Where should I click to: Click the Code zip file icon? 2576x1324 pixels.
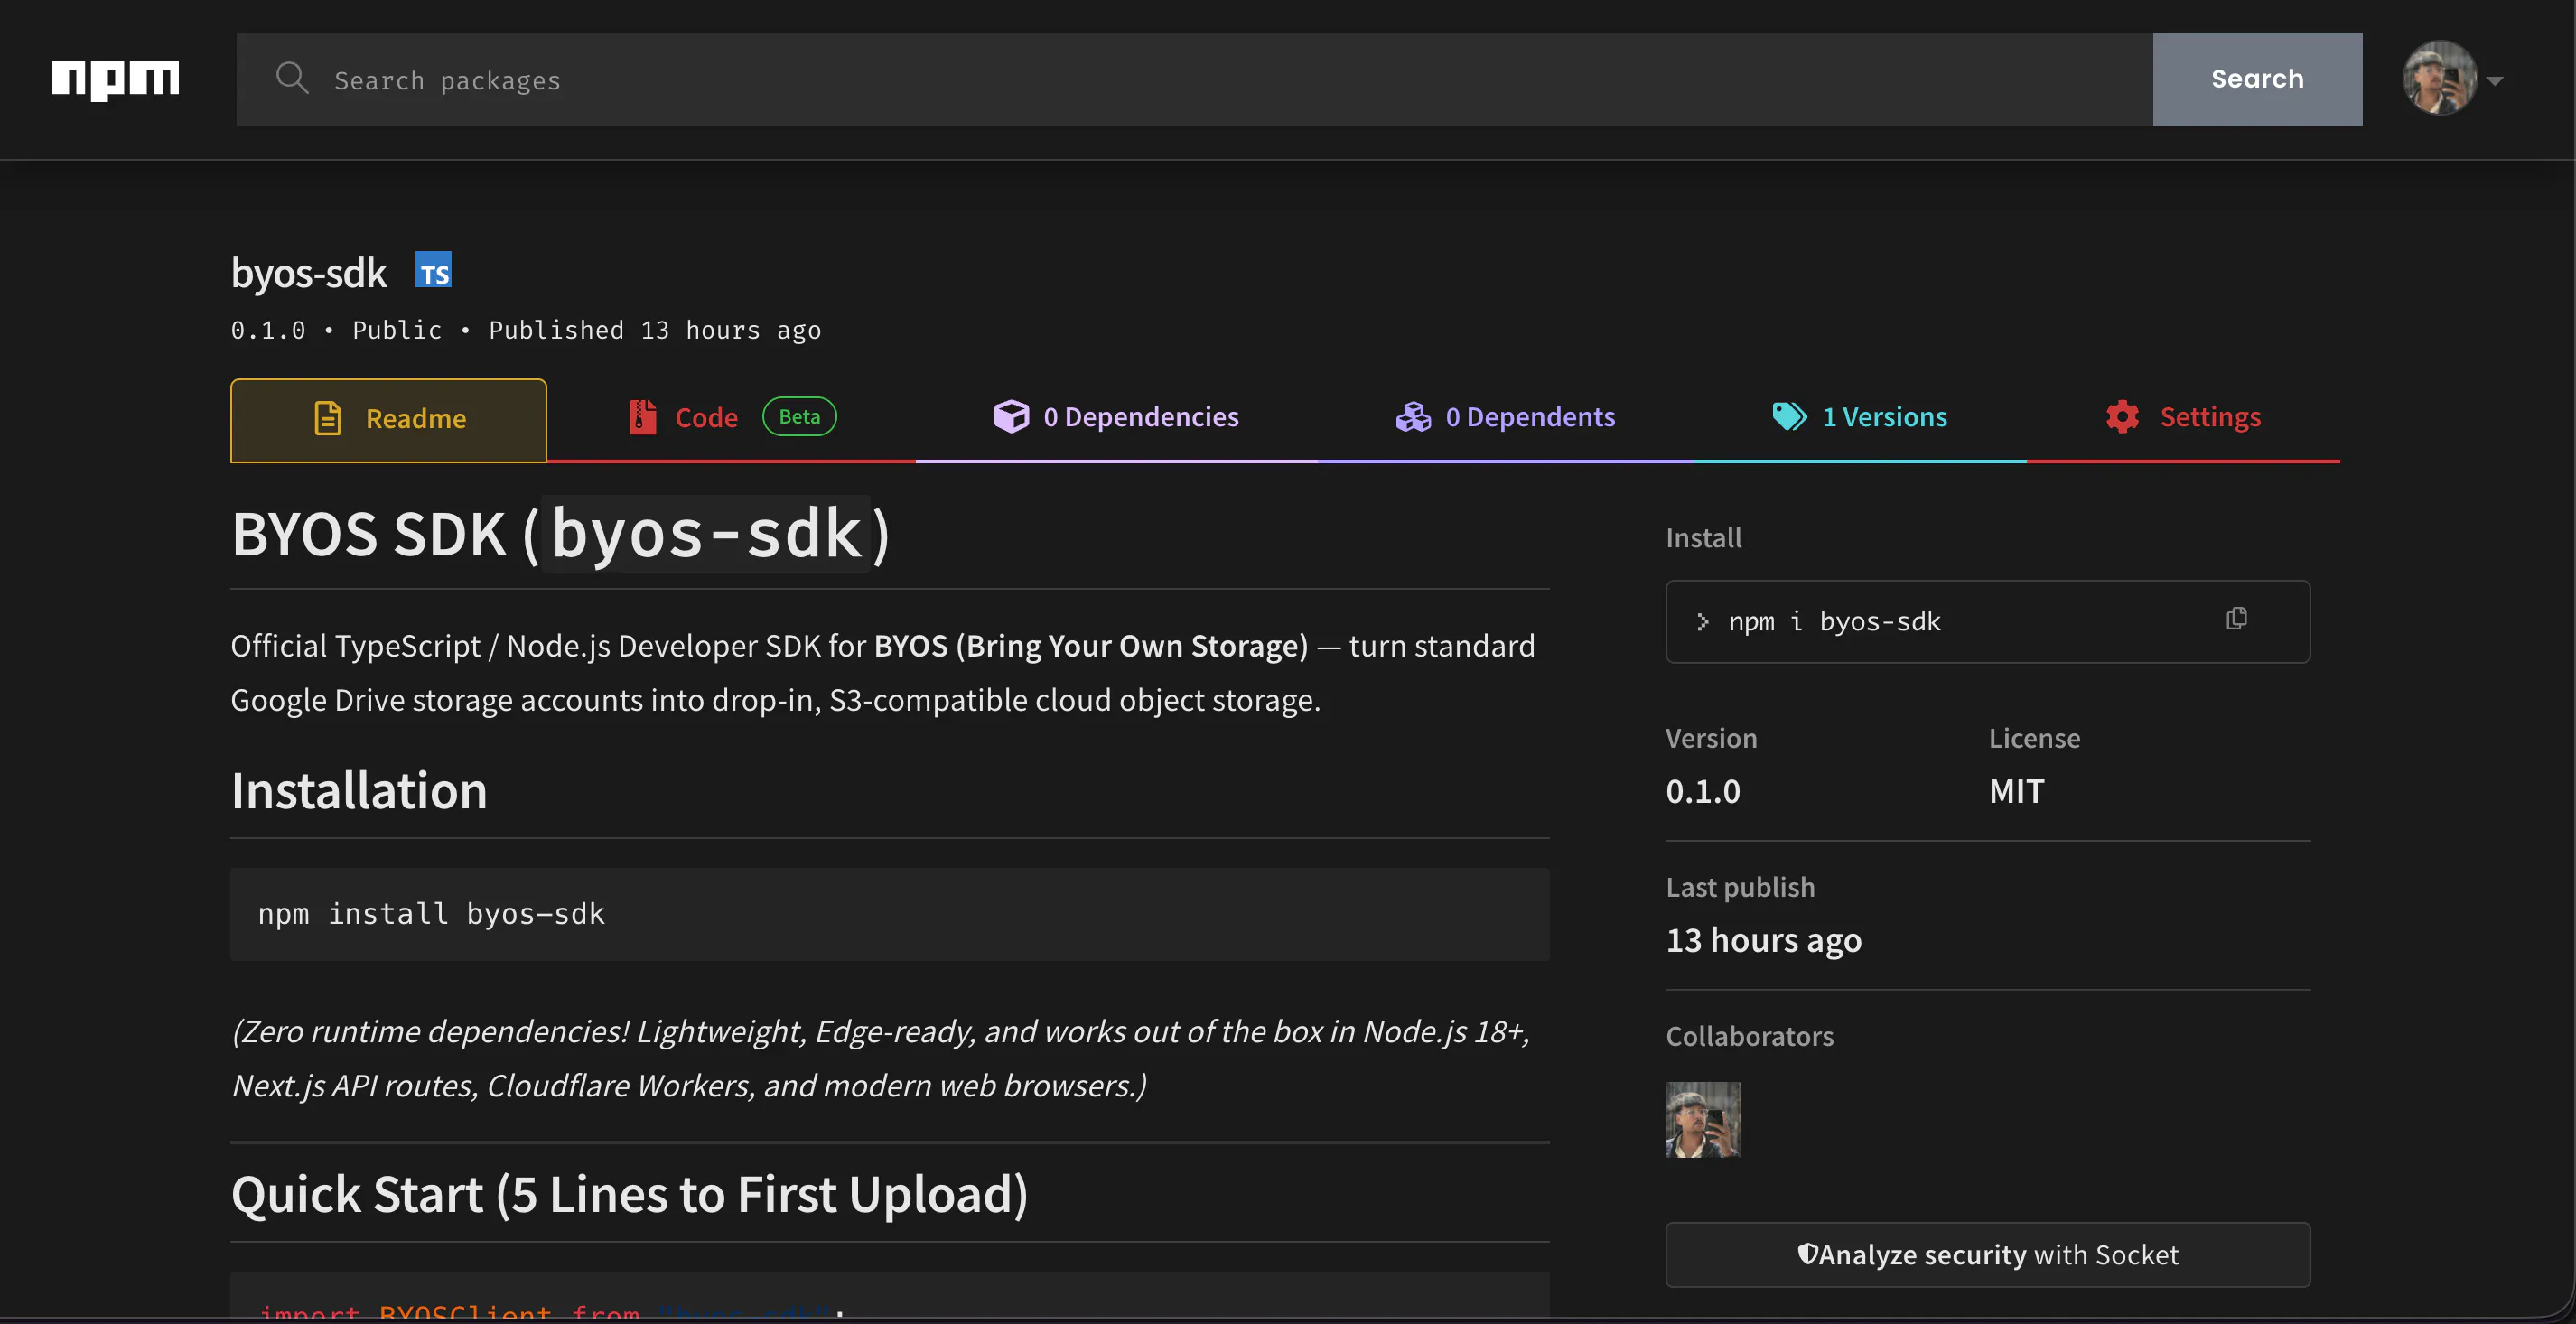[642, 417]
